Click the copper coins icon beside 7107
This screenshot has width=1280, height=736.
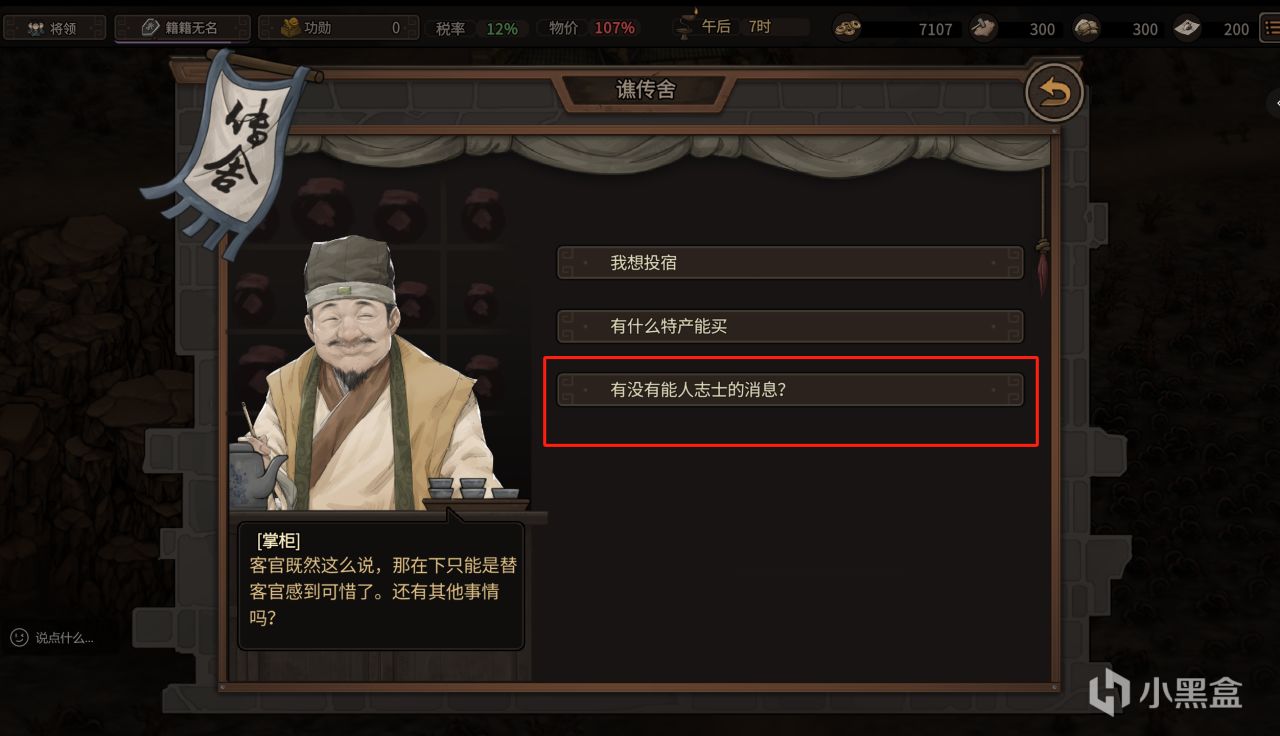point(848,28)
